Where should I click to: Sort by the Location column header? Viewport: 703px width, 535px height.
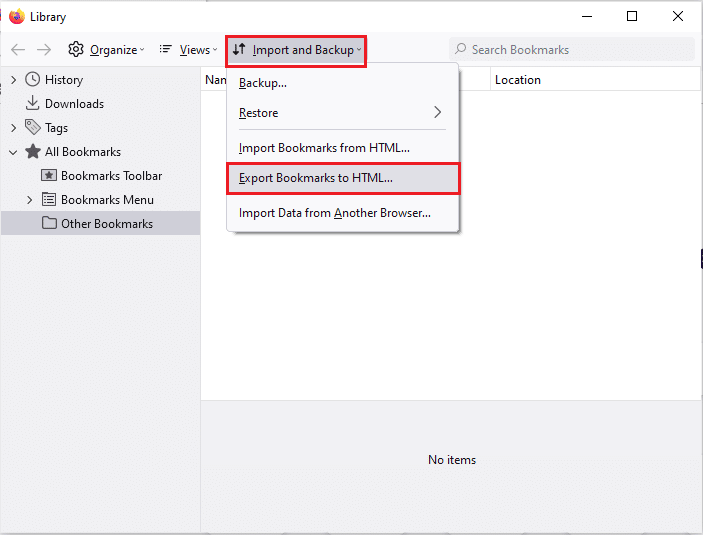(x=595, y=79)
